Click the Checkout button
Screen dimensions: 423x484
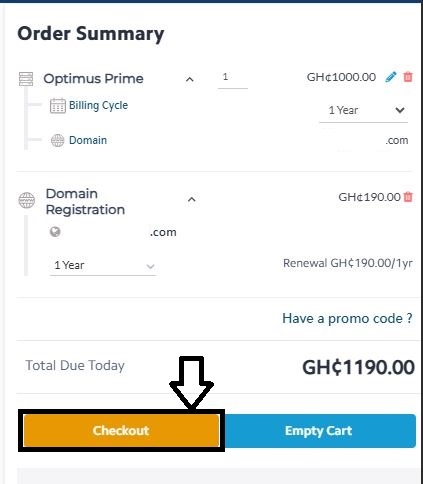click(121, 430)
